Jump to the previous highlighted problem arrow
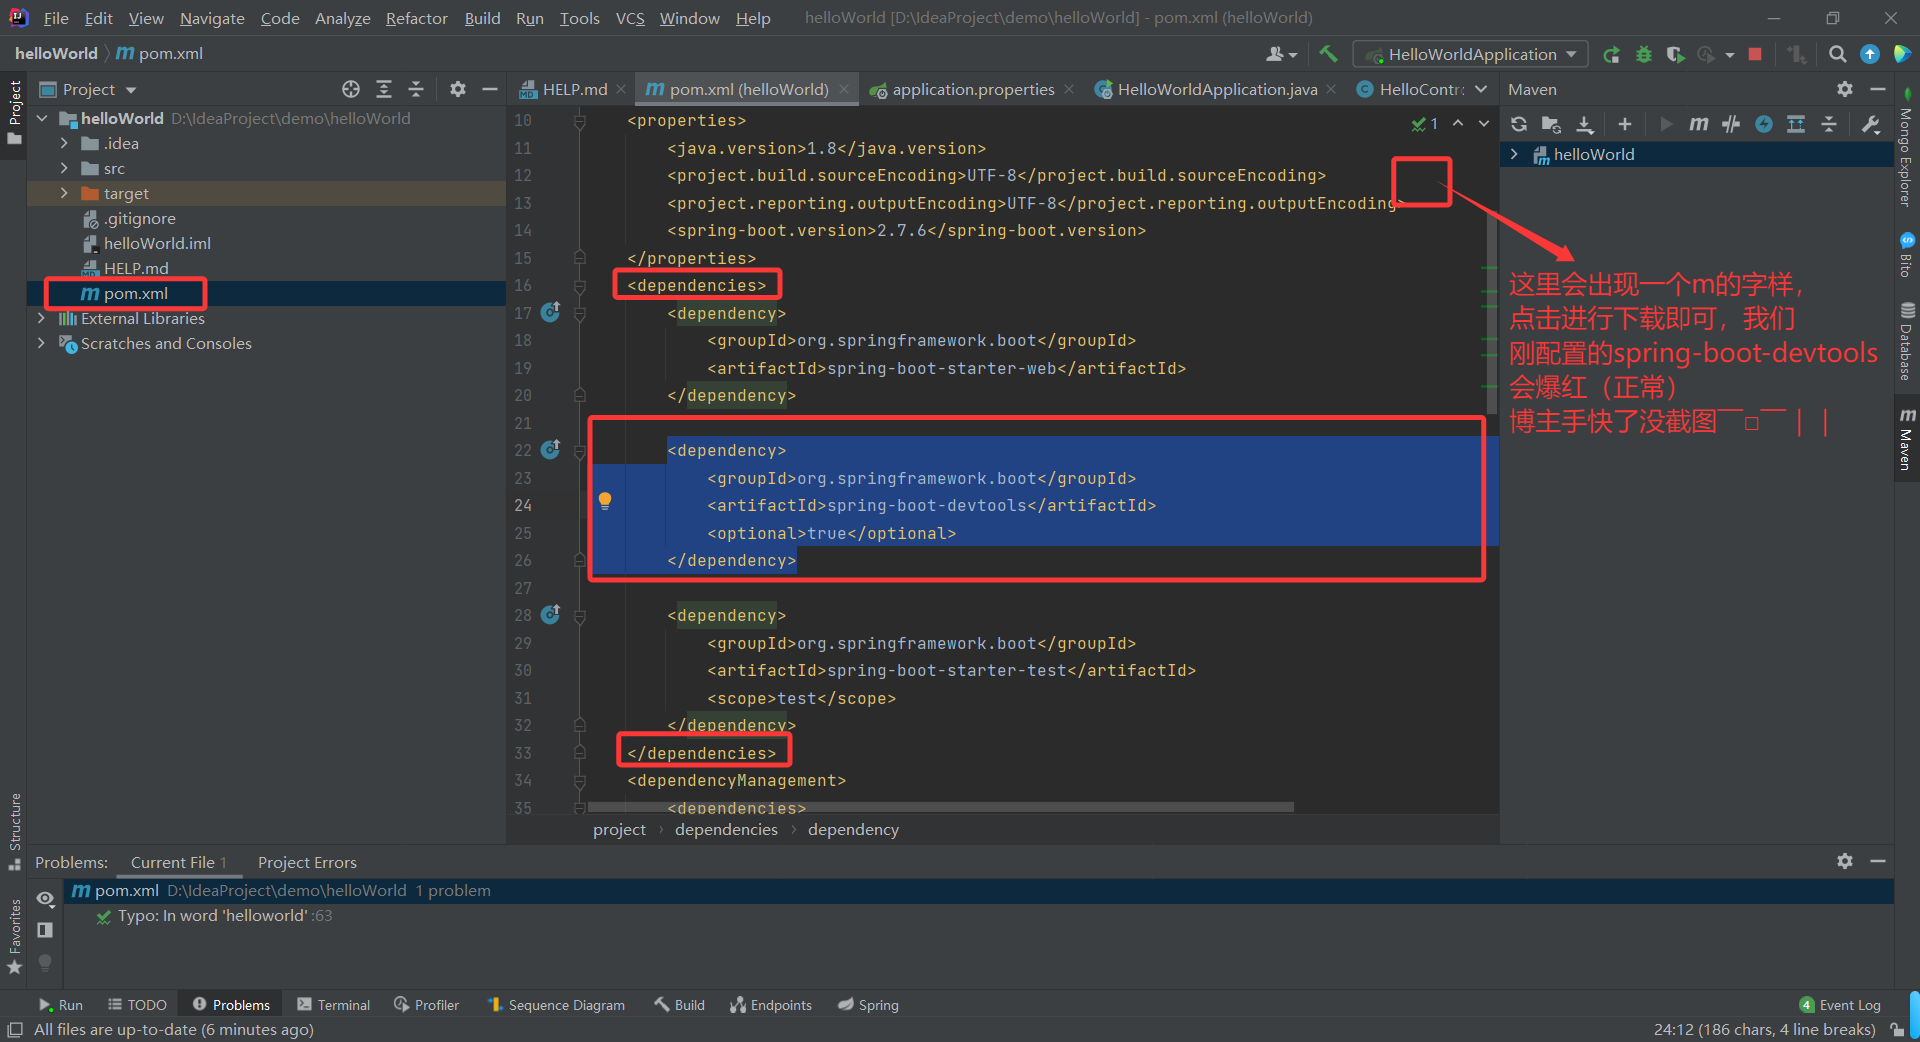Screen dimensions: 1920x1042 pos(1459,123)
